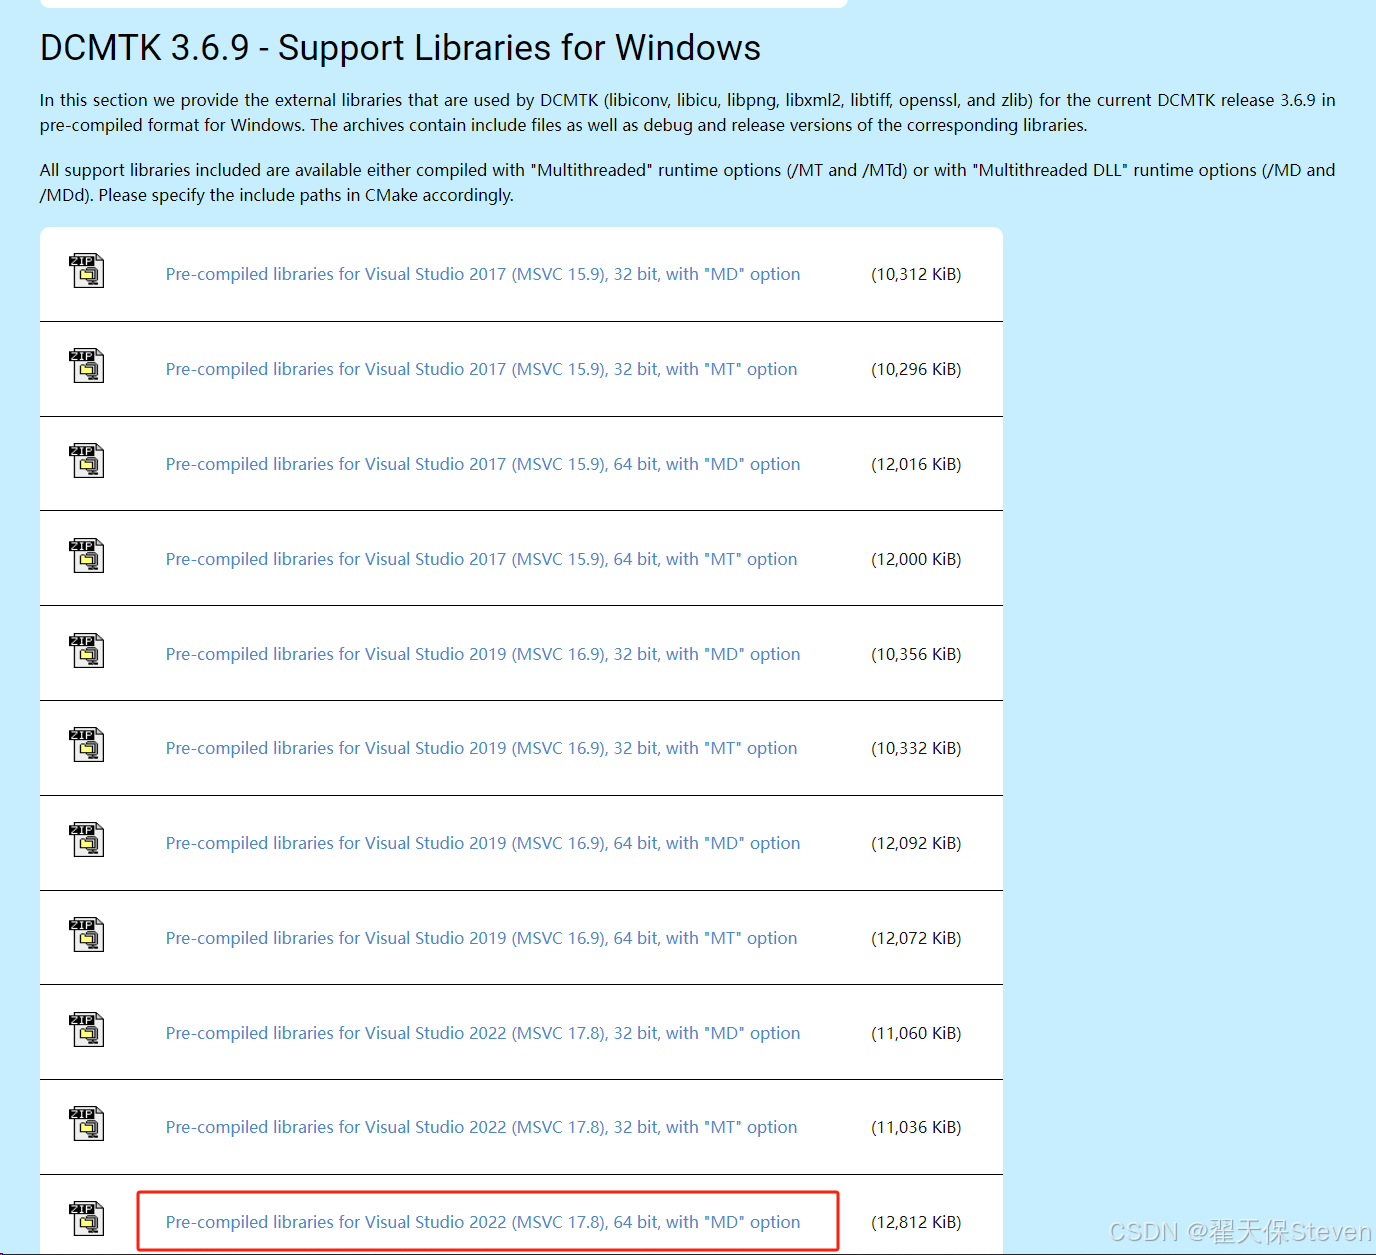This screenshot has height=1255, width=1376.
Task: Select the (12,000 KiB) file size text
Action: click(x=916, y=559)
